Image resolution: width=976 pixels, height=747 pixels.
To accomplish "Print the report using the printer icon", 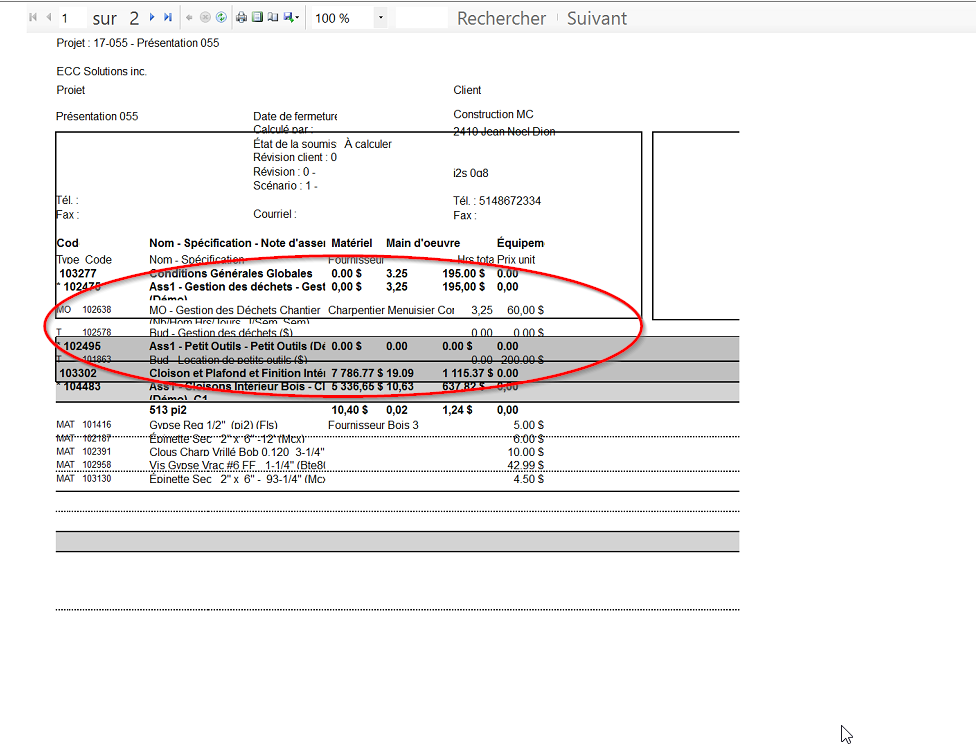I will [x=242, y=18].
